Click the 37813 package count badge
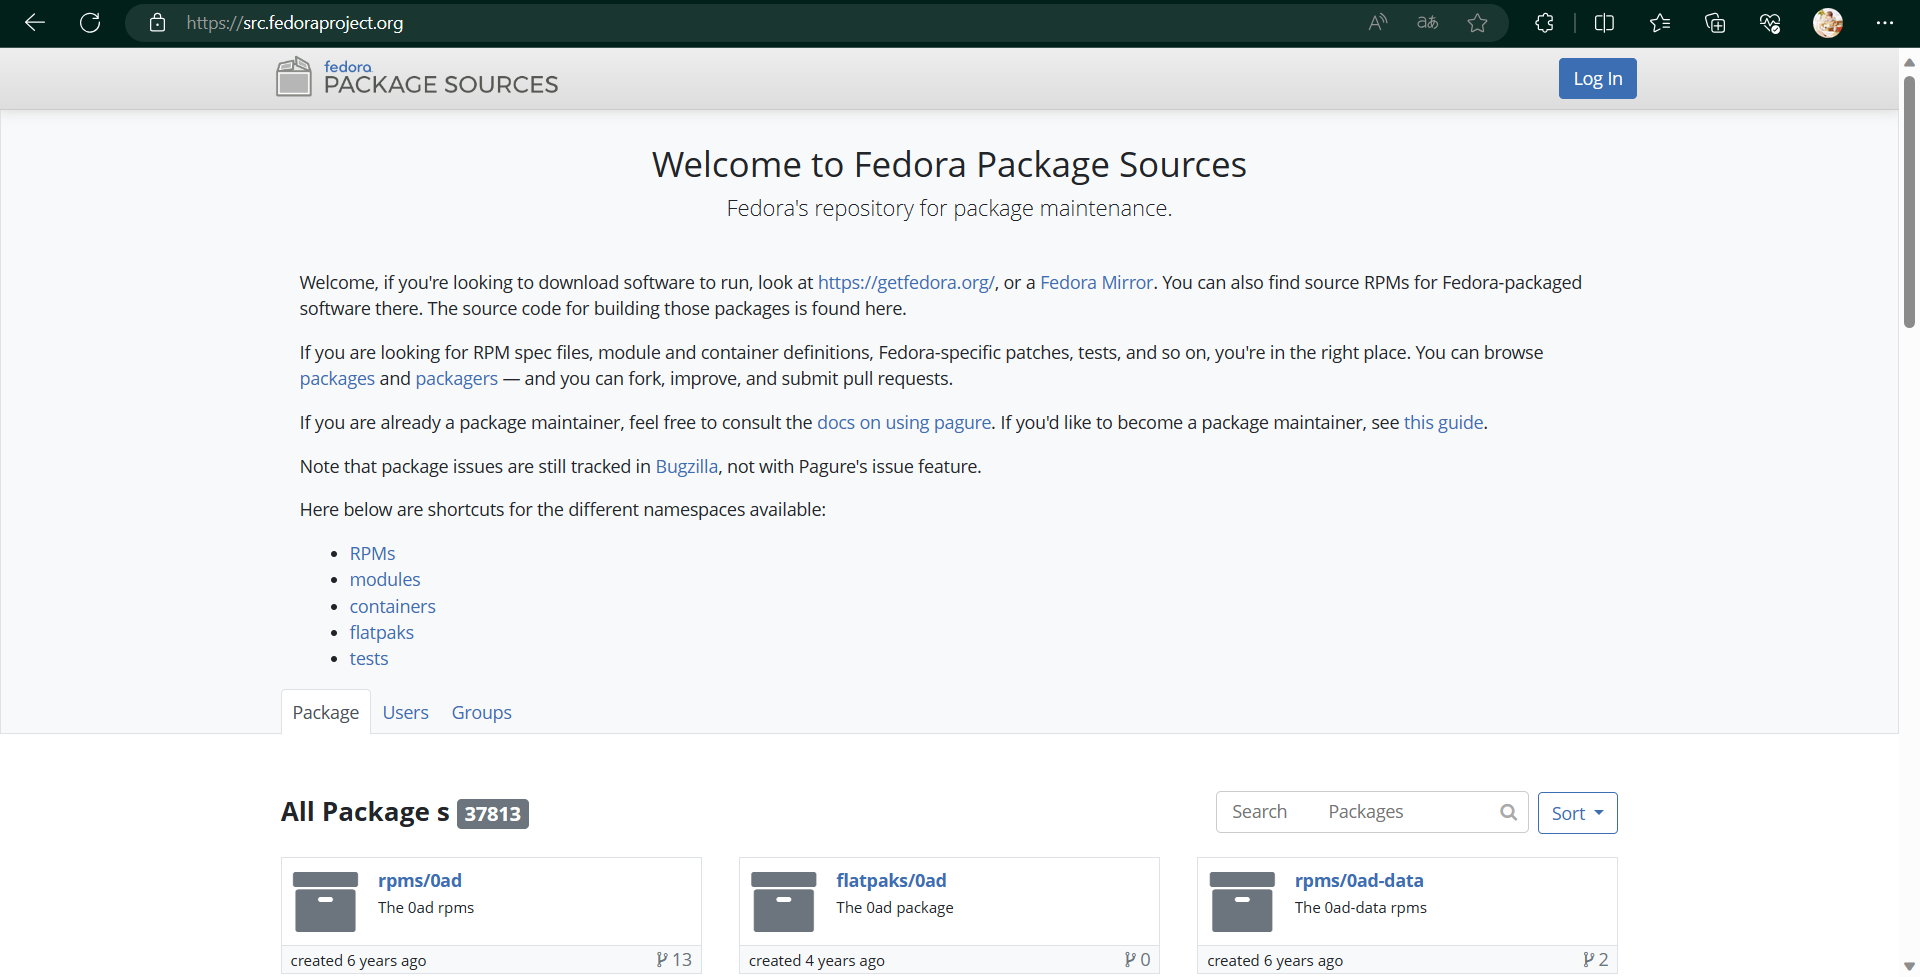This screenshot has height=977, width=1920. [x=493, y=814]
